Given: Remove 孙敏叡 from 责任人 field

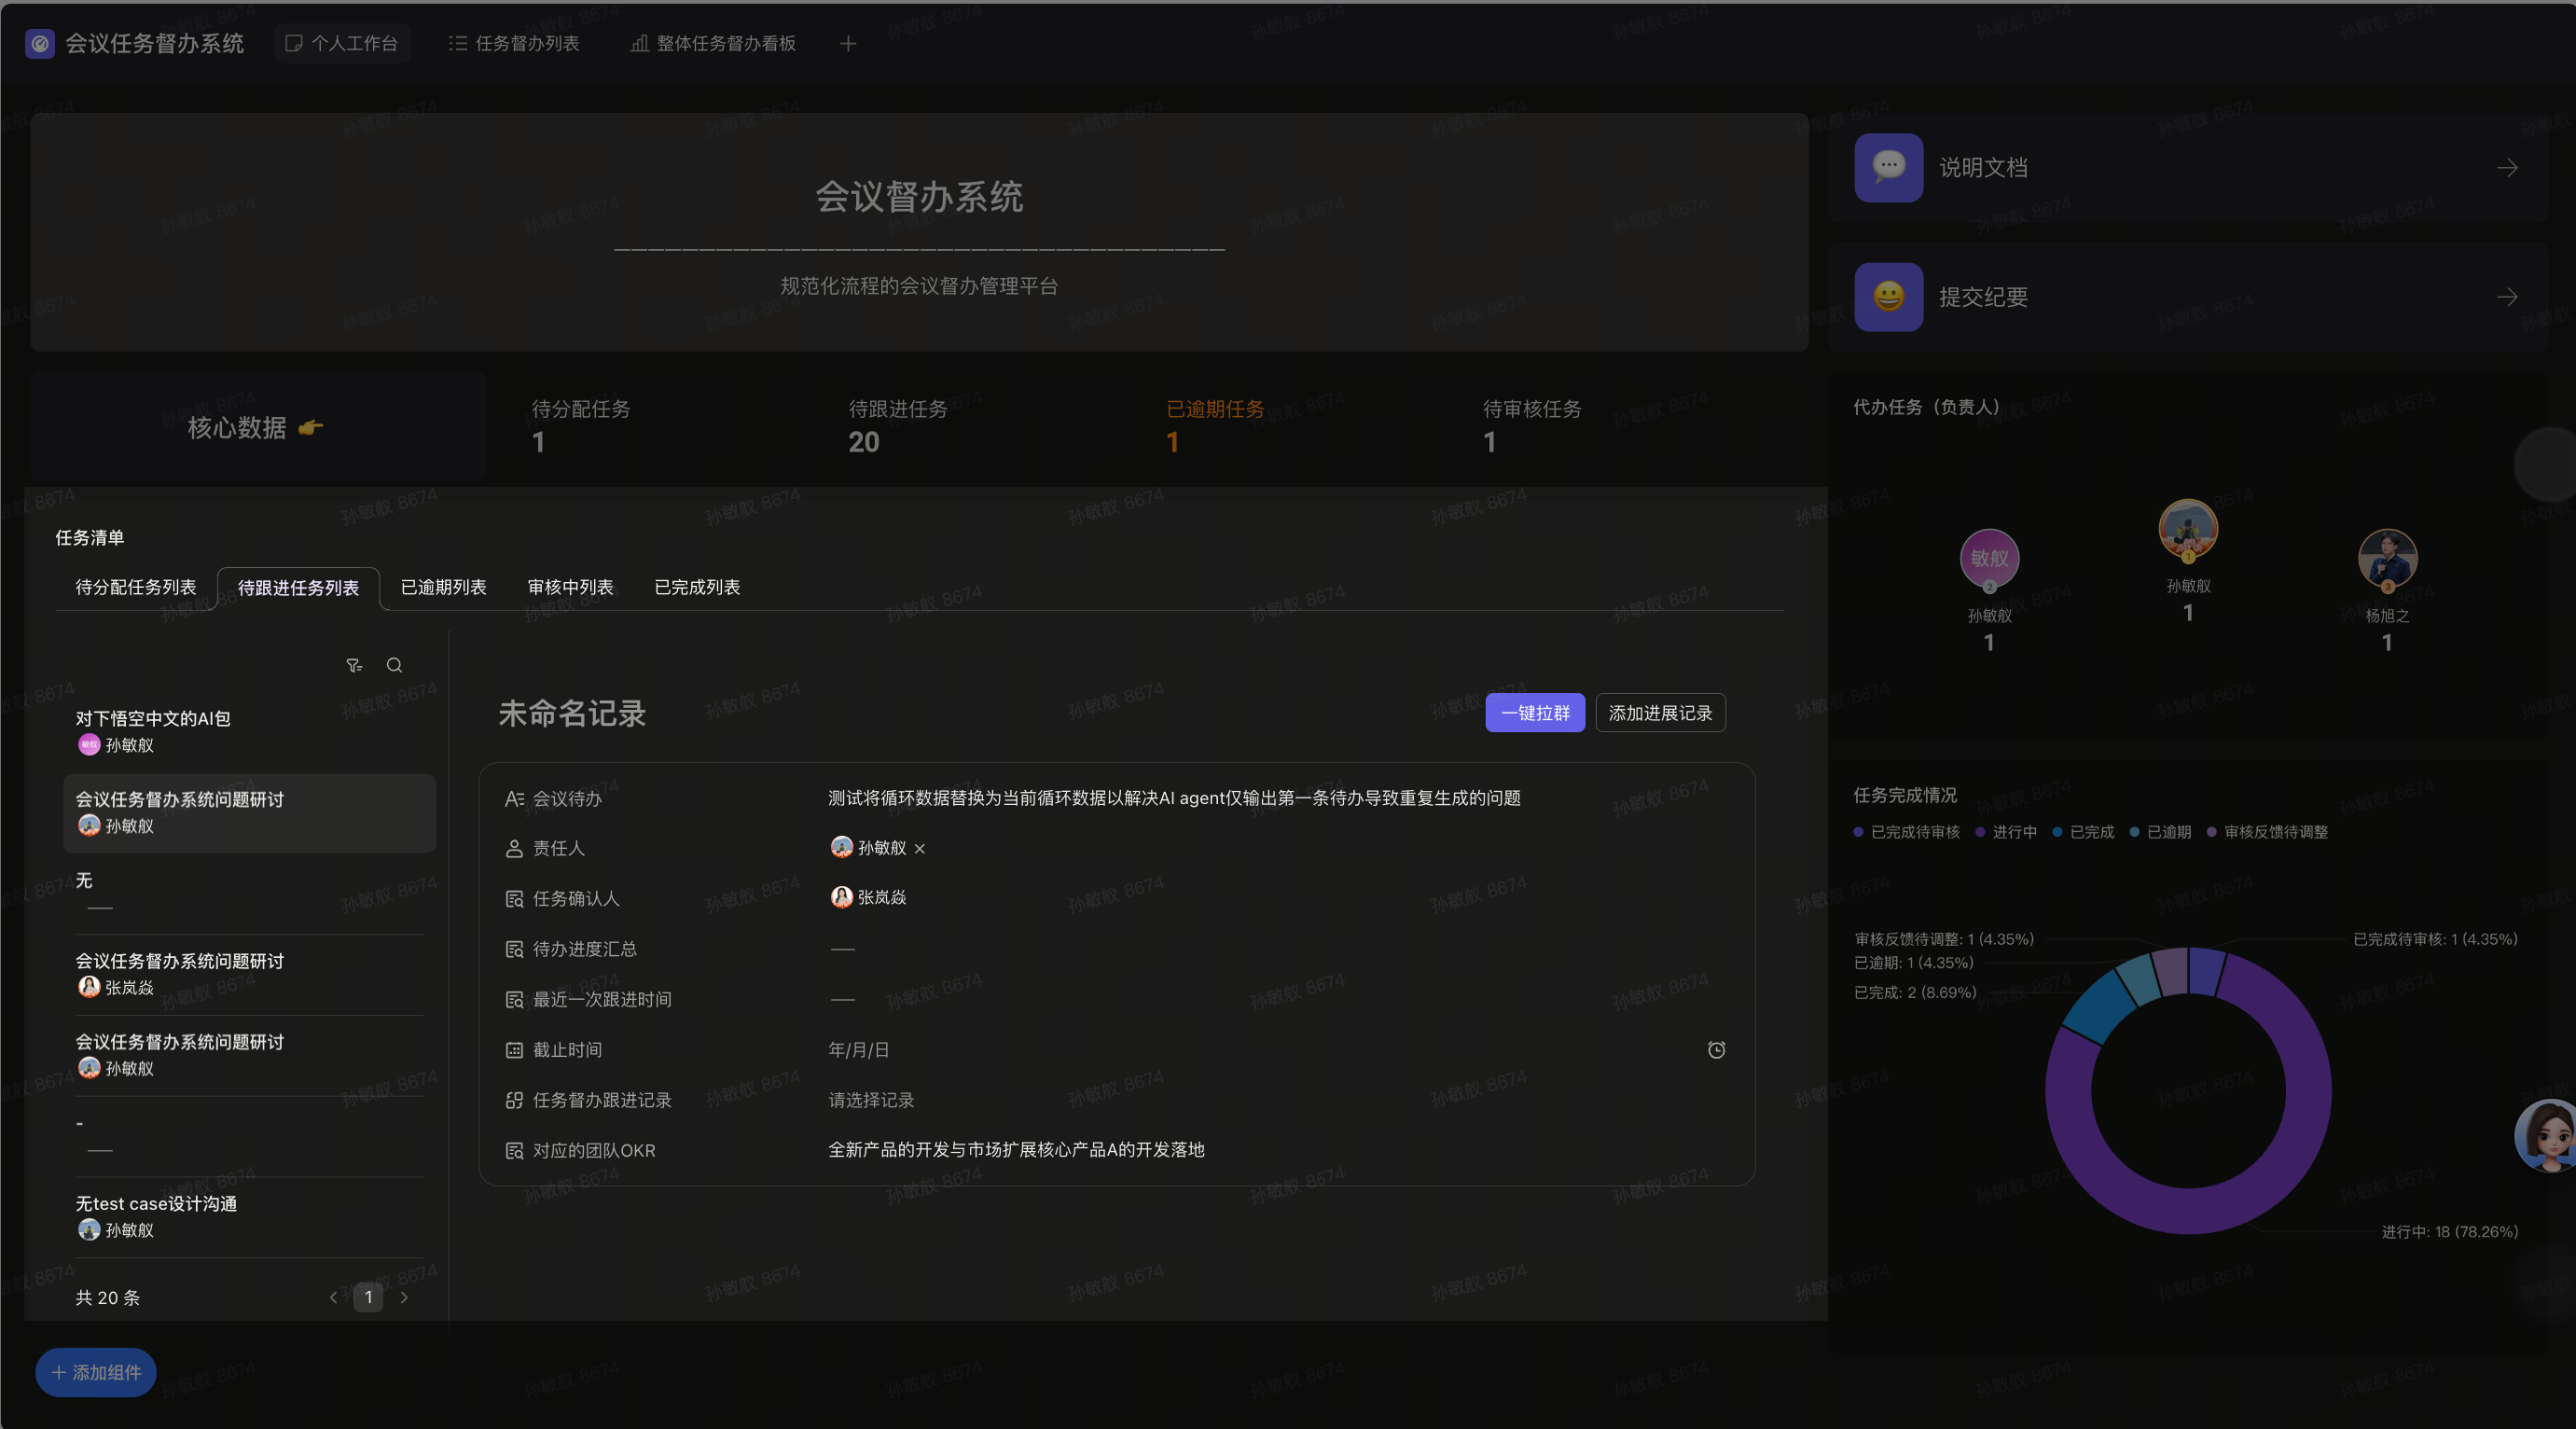Looking at the screenshot, I should point(920,849).
